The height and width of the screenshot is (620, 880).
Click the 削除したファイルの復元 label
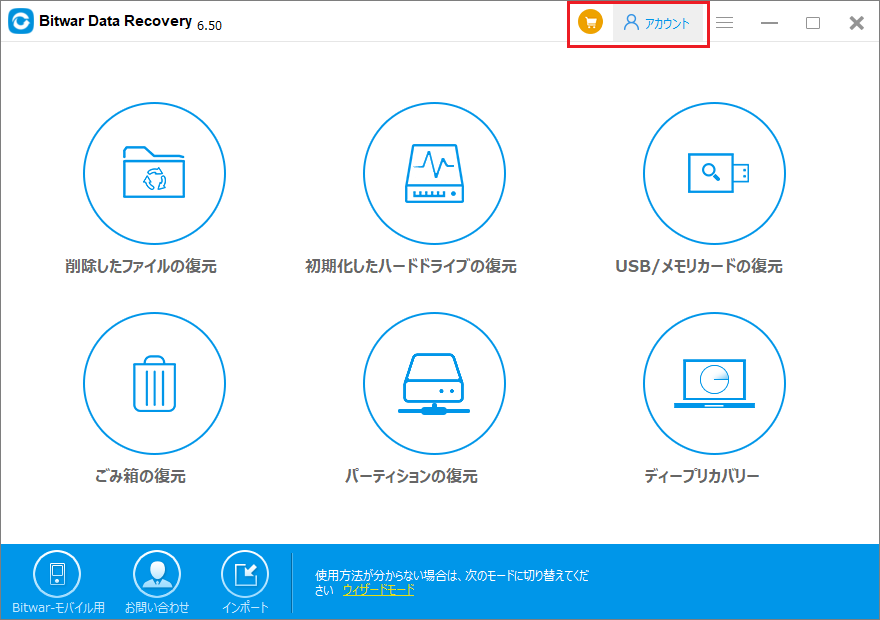(x=141, y=267)
